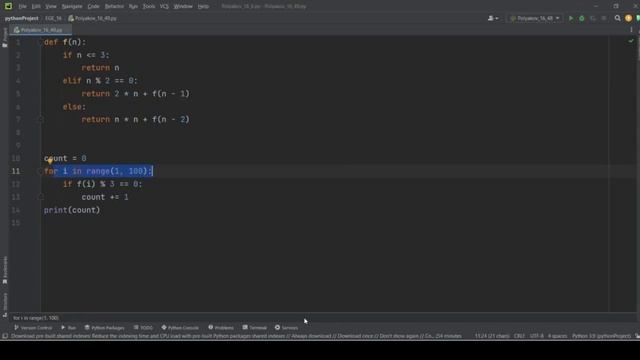Open the Refactor menu
The width and height of the screenshot is (640, 360).
114,6
